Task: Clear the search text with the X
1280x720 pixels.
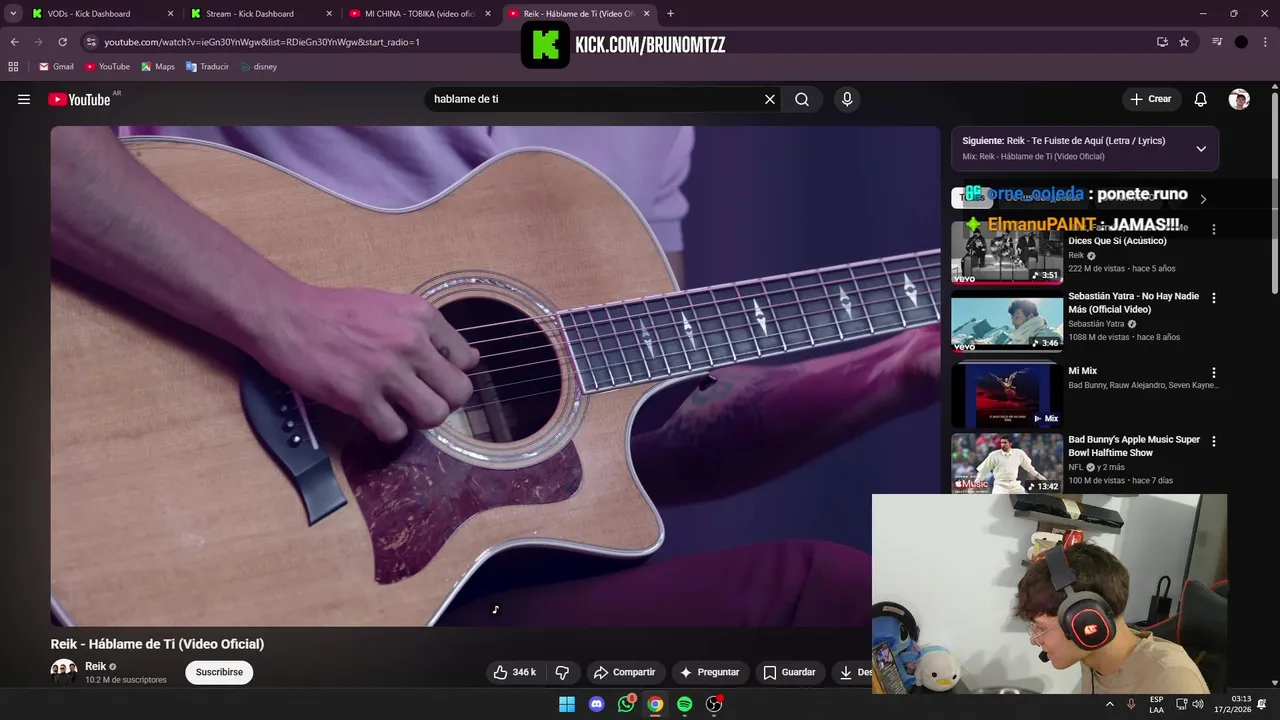Action: 770,99
